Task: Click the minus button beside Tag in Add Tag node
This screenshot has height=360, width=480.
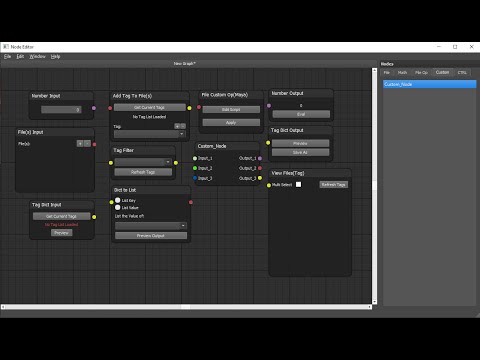Action: point(183,126)
